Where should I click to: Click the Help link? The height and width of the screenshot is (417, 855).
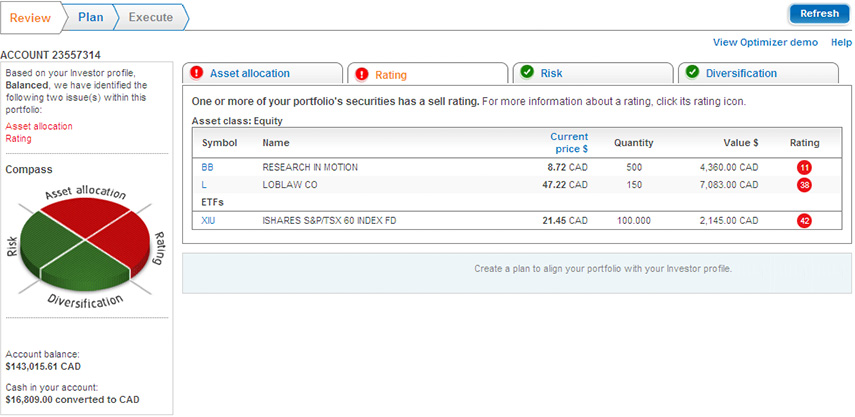[841, 42]
